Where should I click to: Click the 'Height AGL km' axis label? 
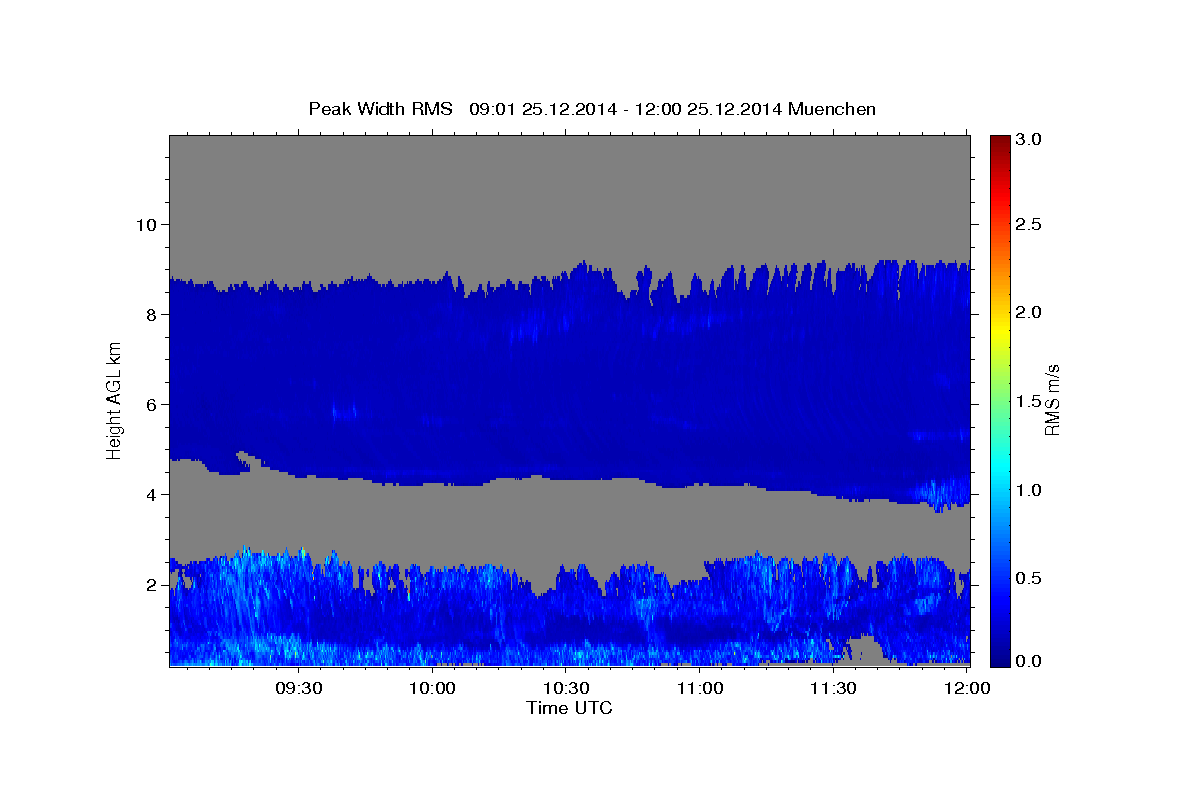pos(114,400)
